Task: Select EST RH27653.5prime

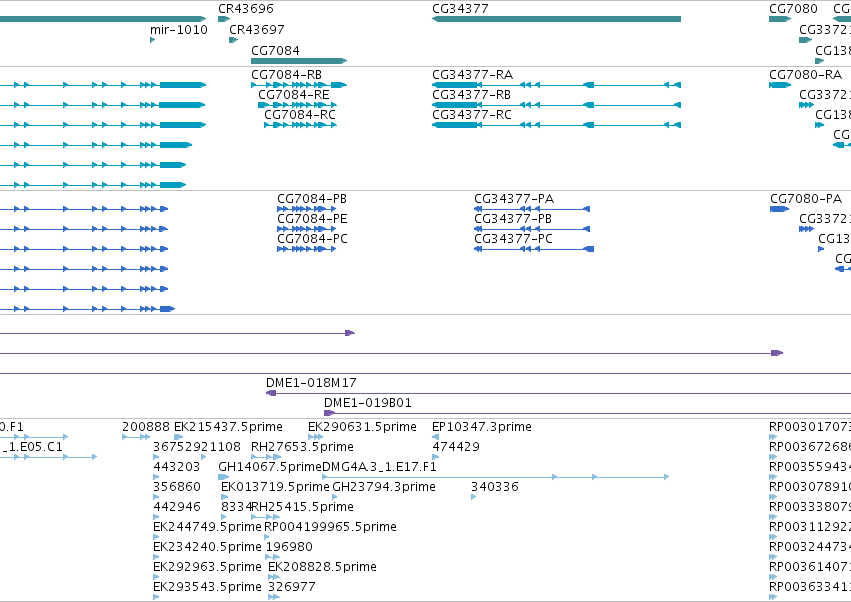Action: point(302,447)
